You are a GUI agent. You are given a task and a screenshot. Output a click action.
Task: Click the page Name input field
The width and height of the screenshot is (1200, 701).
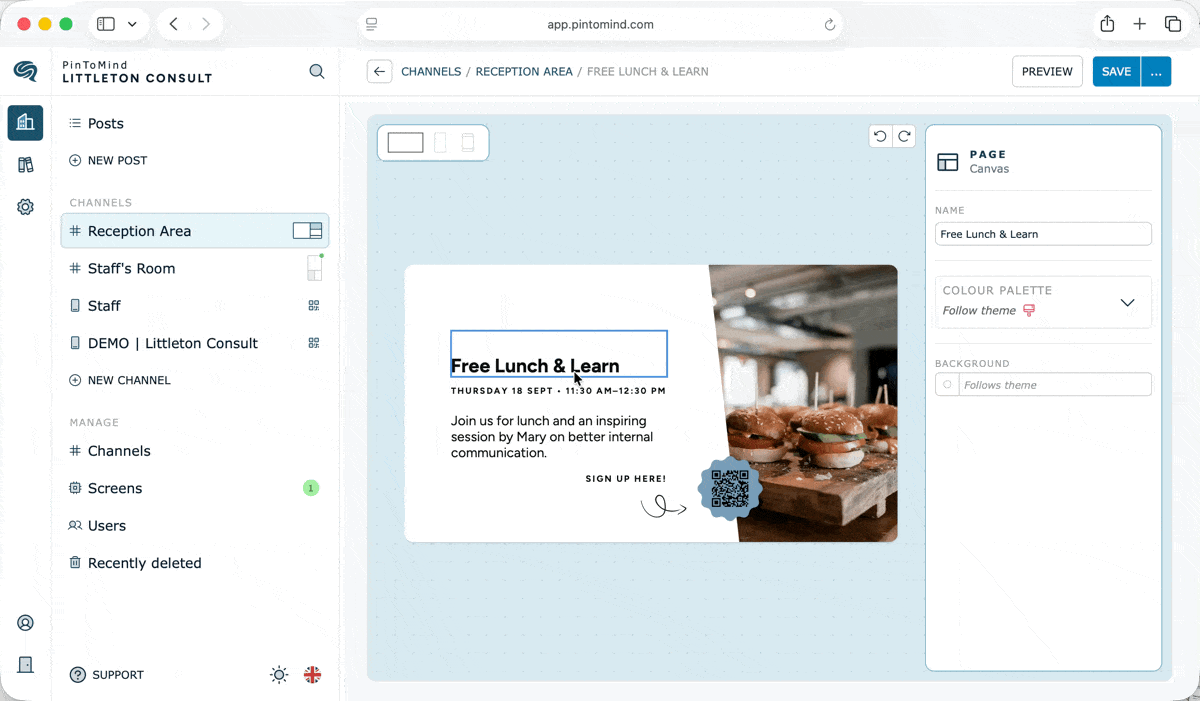[x=1043, y=234]
